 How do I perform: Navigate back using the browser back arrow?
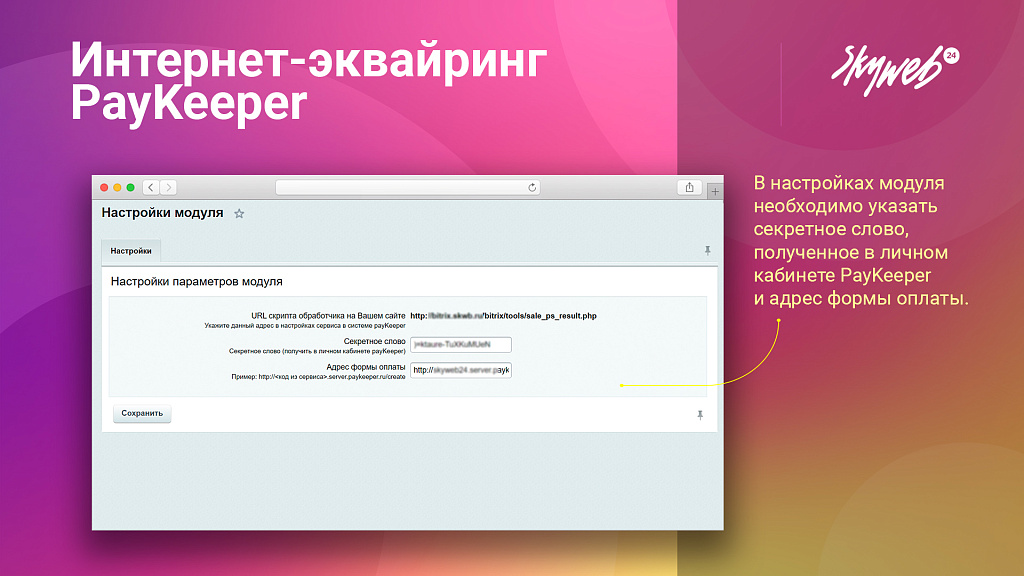149,187
